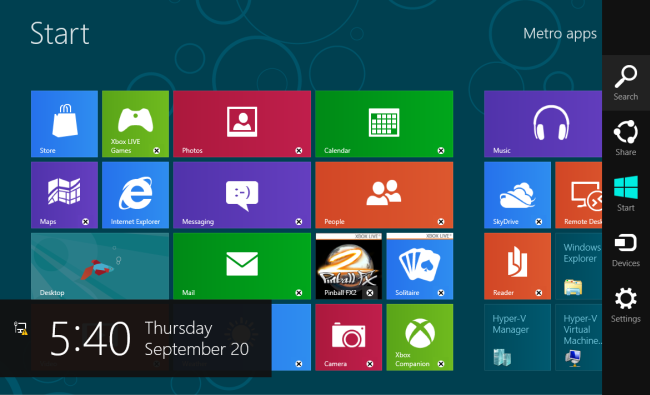Launch the Solitaire tile

coord(420,266)
